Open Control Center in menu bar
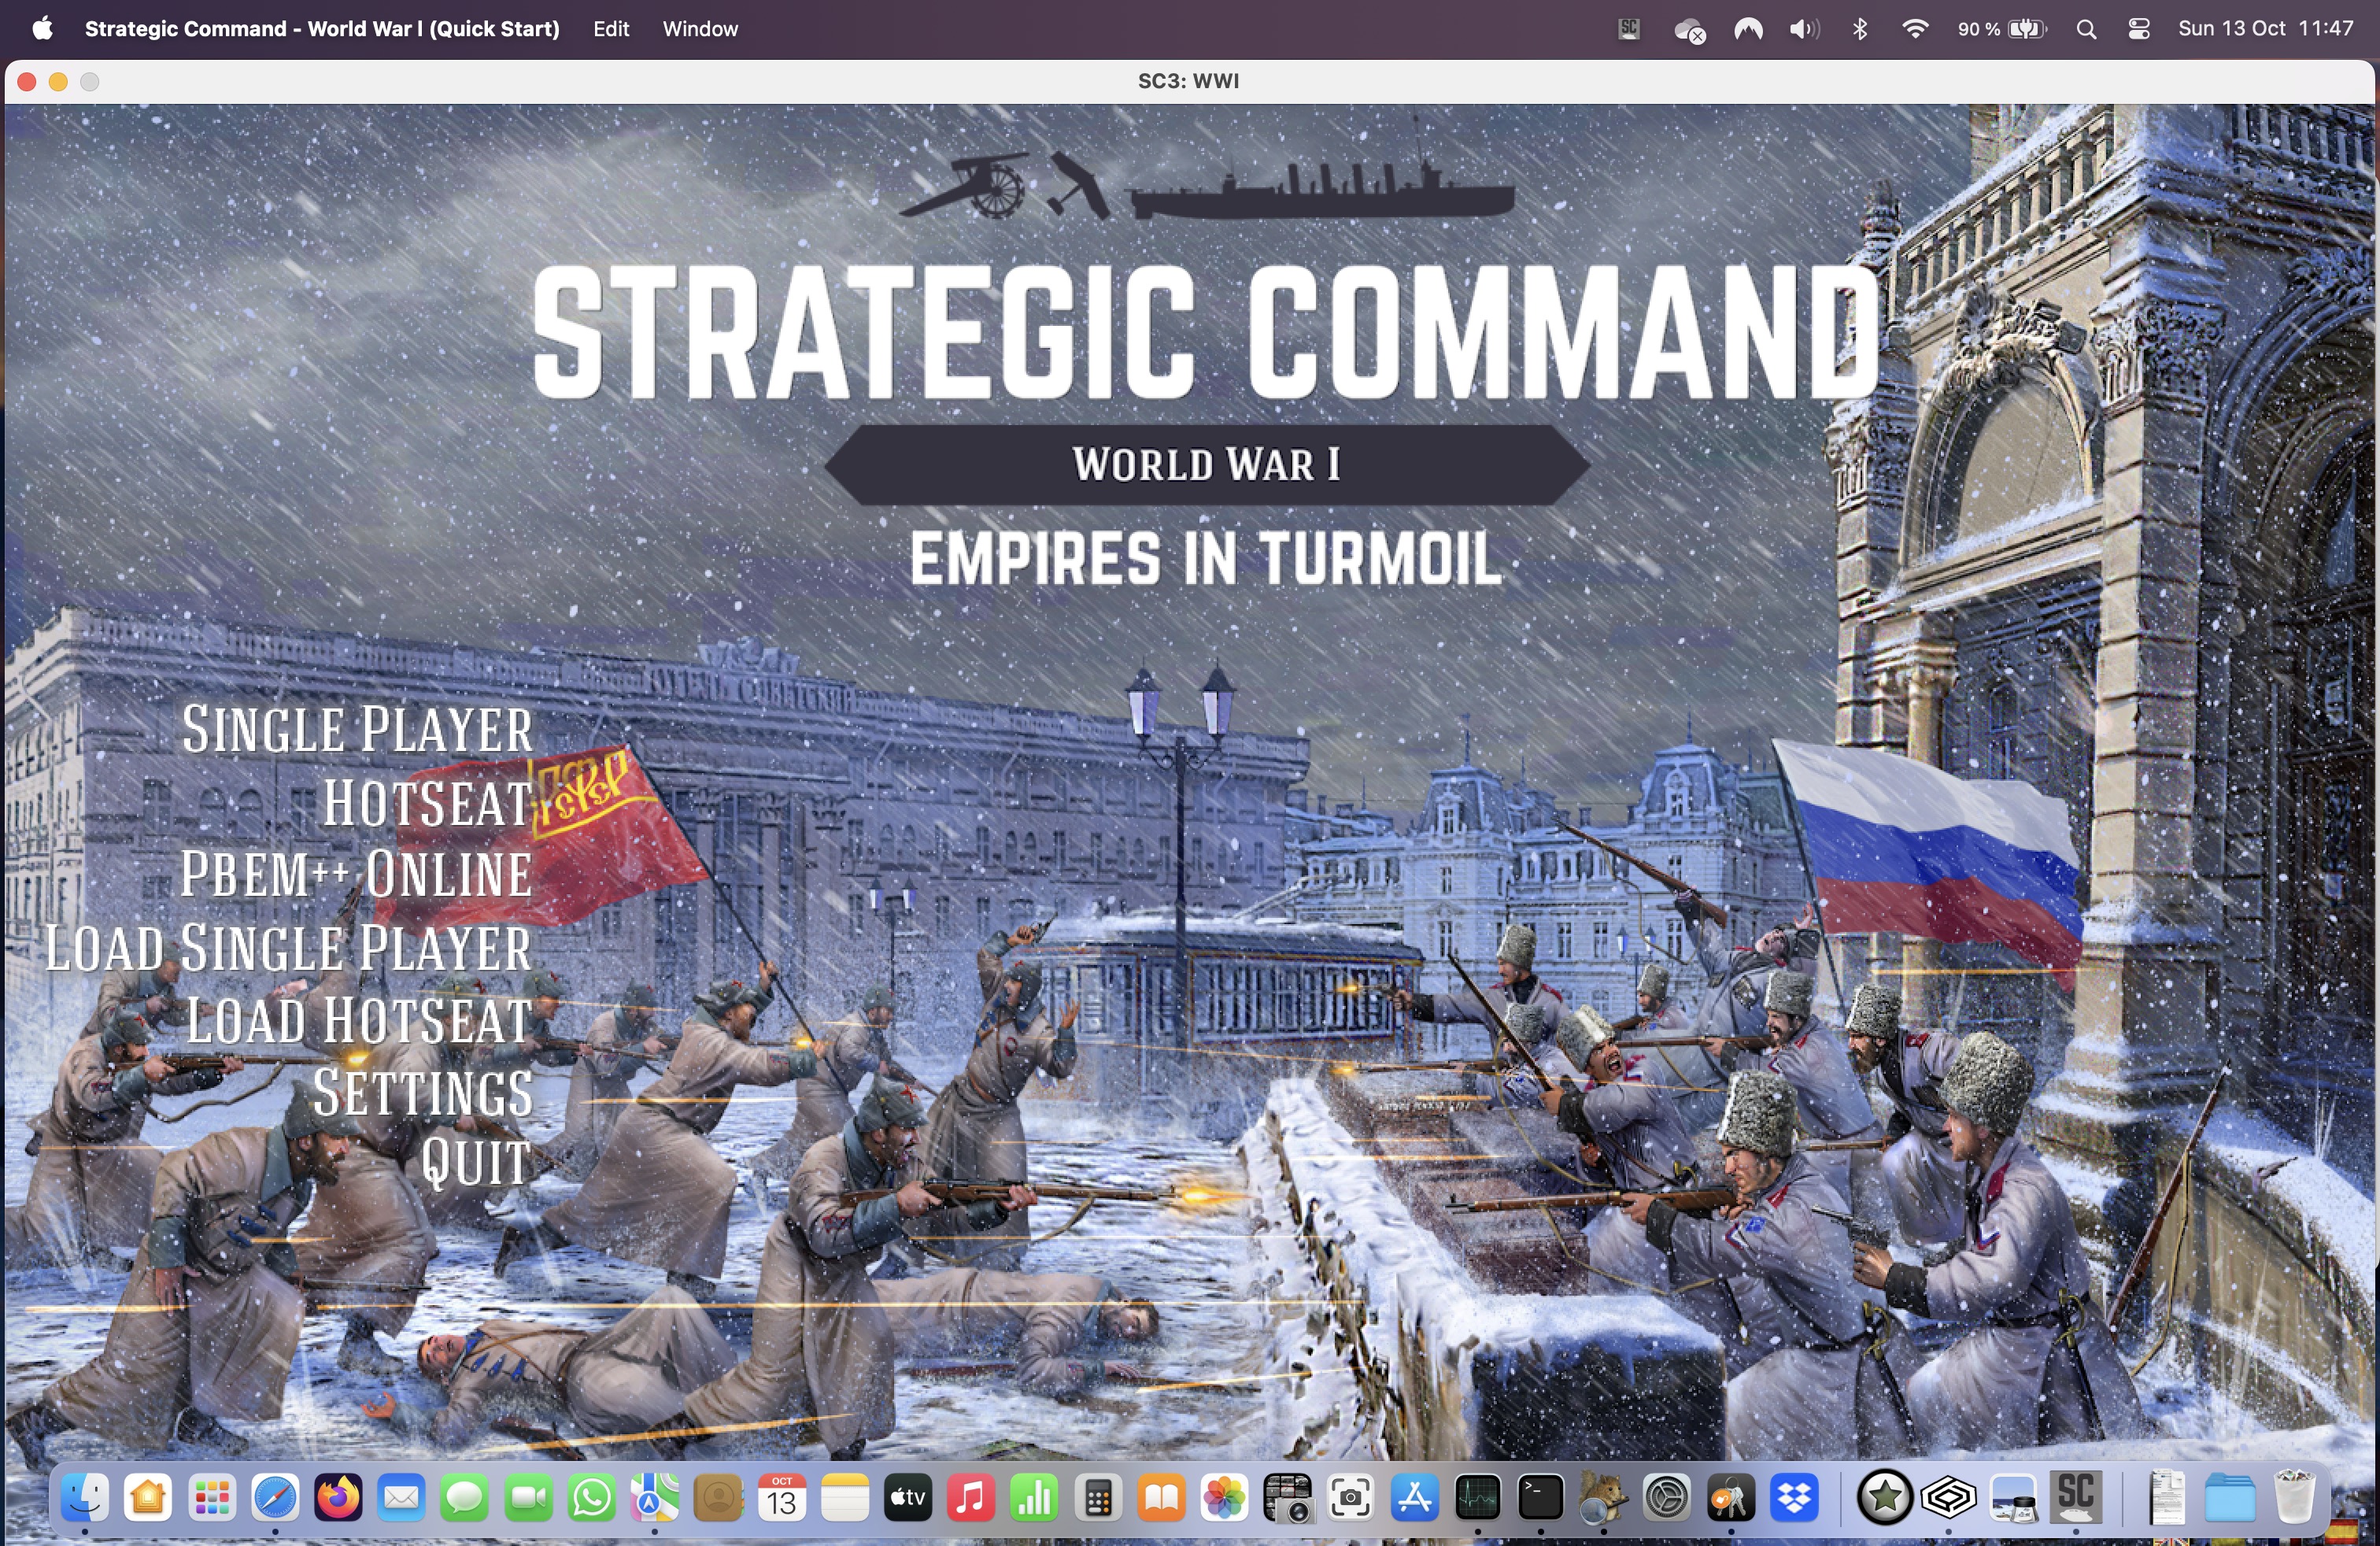This screenshot has width=2380, height=1546. [2138, 29]
